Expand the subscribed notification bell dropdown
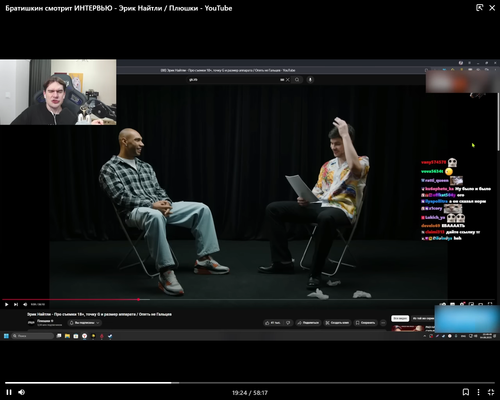Screen dimensions: 500x400 point(85,323)
